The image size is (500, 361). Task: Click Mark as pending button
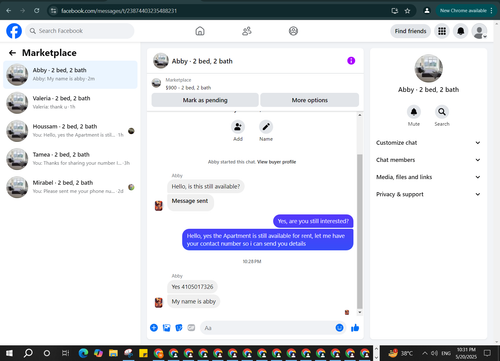(x=205, y=100)
